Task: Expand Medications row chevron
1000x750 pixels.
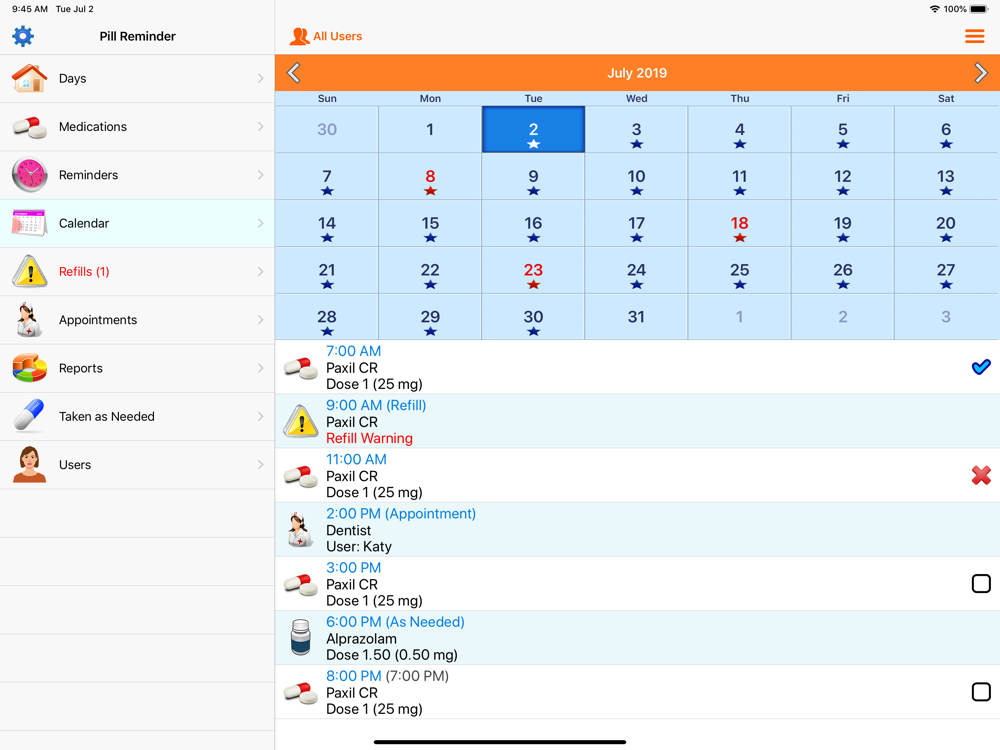Action: (x=260, y=127)
